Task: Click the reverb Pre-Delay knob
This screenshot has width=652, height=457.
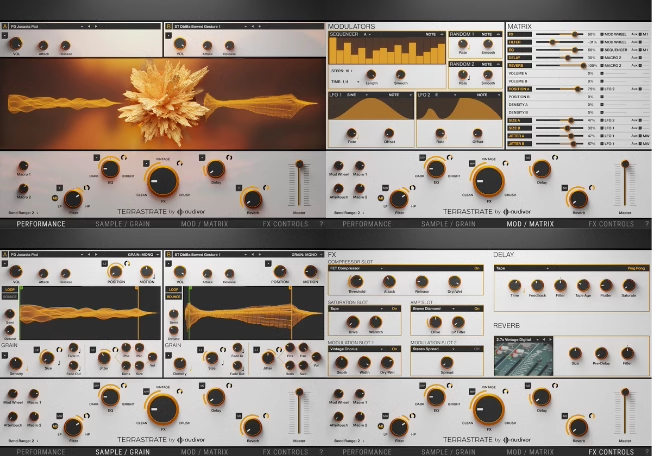Action: point(601,353)
